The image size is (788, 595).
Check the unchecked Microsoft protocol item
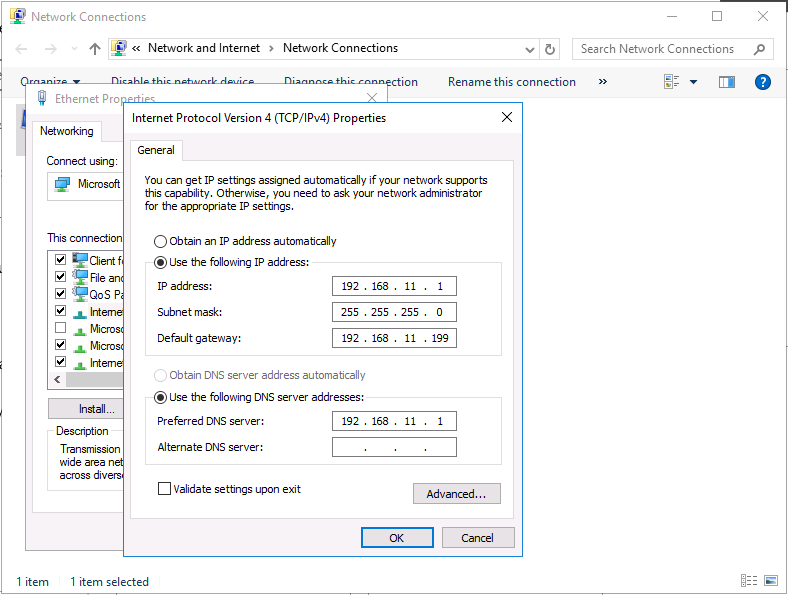[60, 328]
